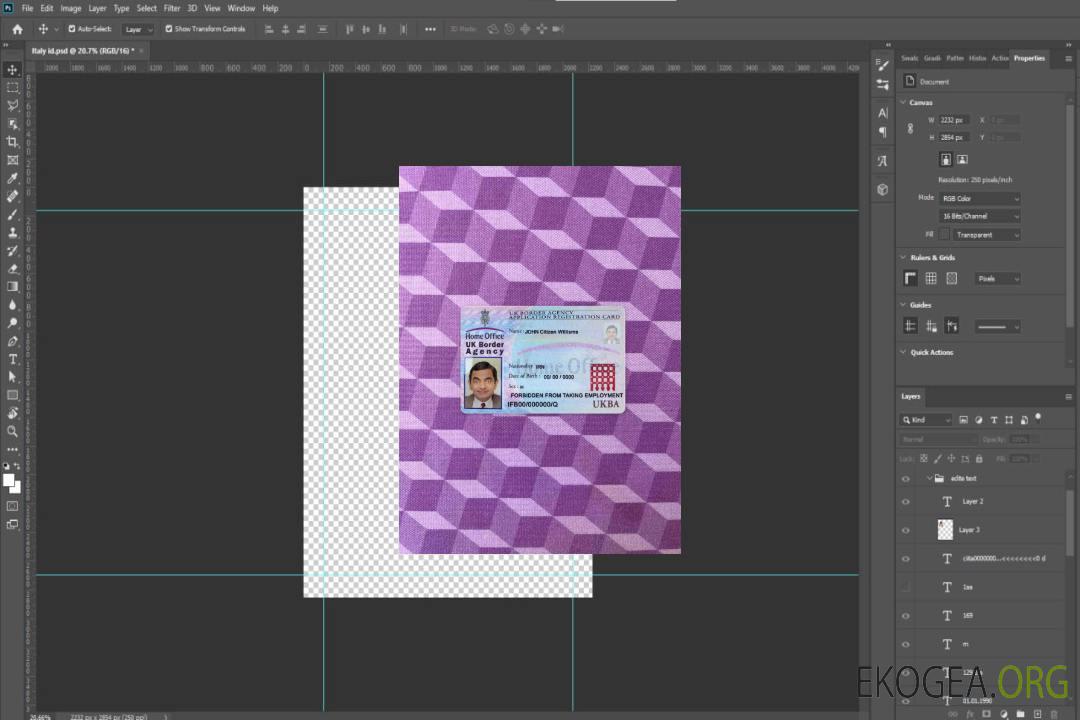Screen dimensions: 1080x720
Task: Select the Horizontal Type tool
Action: pyautogui.click(x=13, y=359)
